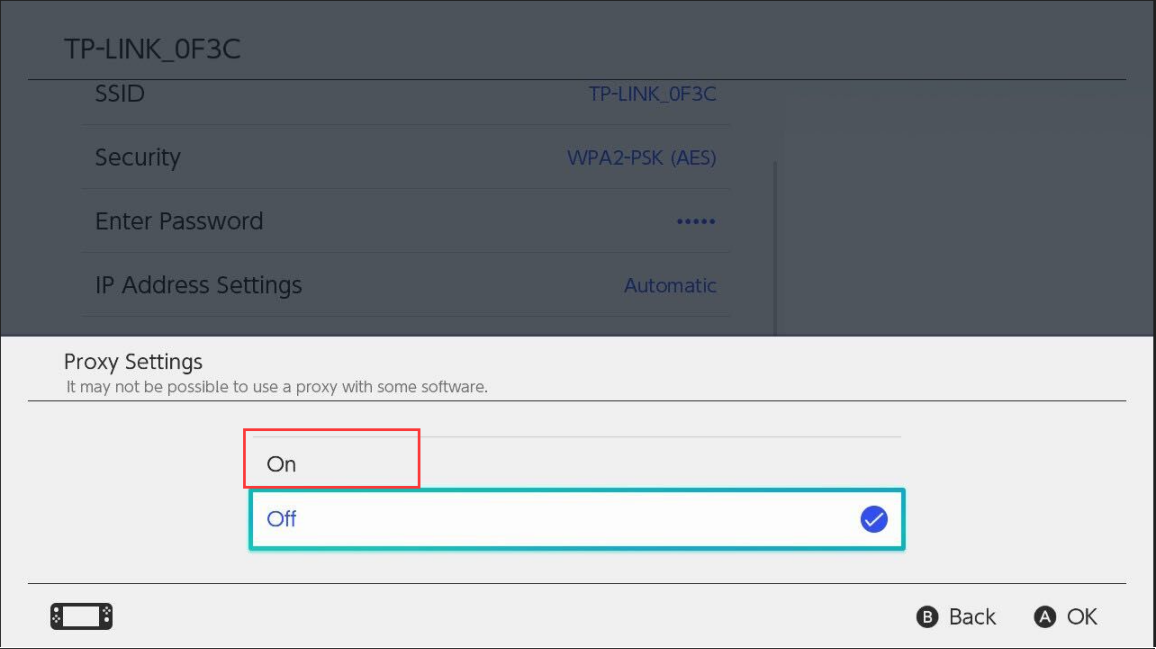
Task: Click the Proxy Settings heading
Action: tap(133, 361)
